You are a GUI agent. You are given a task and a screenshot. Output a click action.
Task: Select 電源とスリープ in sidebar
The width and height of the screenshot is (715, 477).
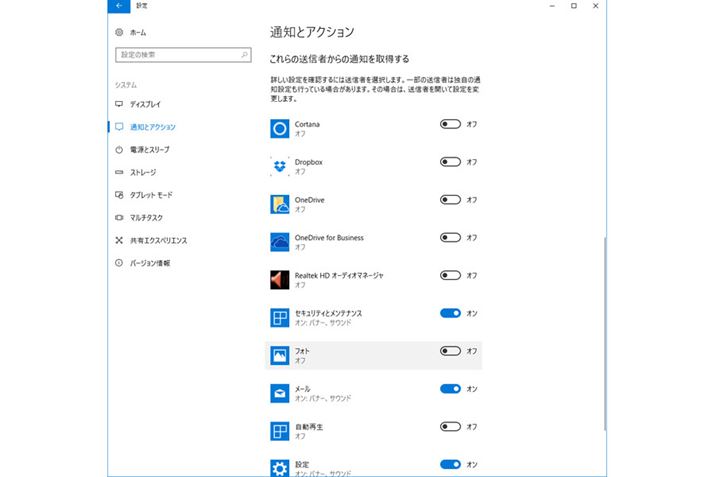click(149, 150)
